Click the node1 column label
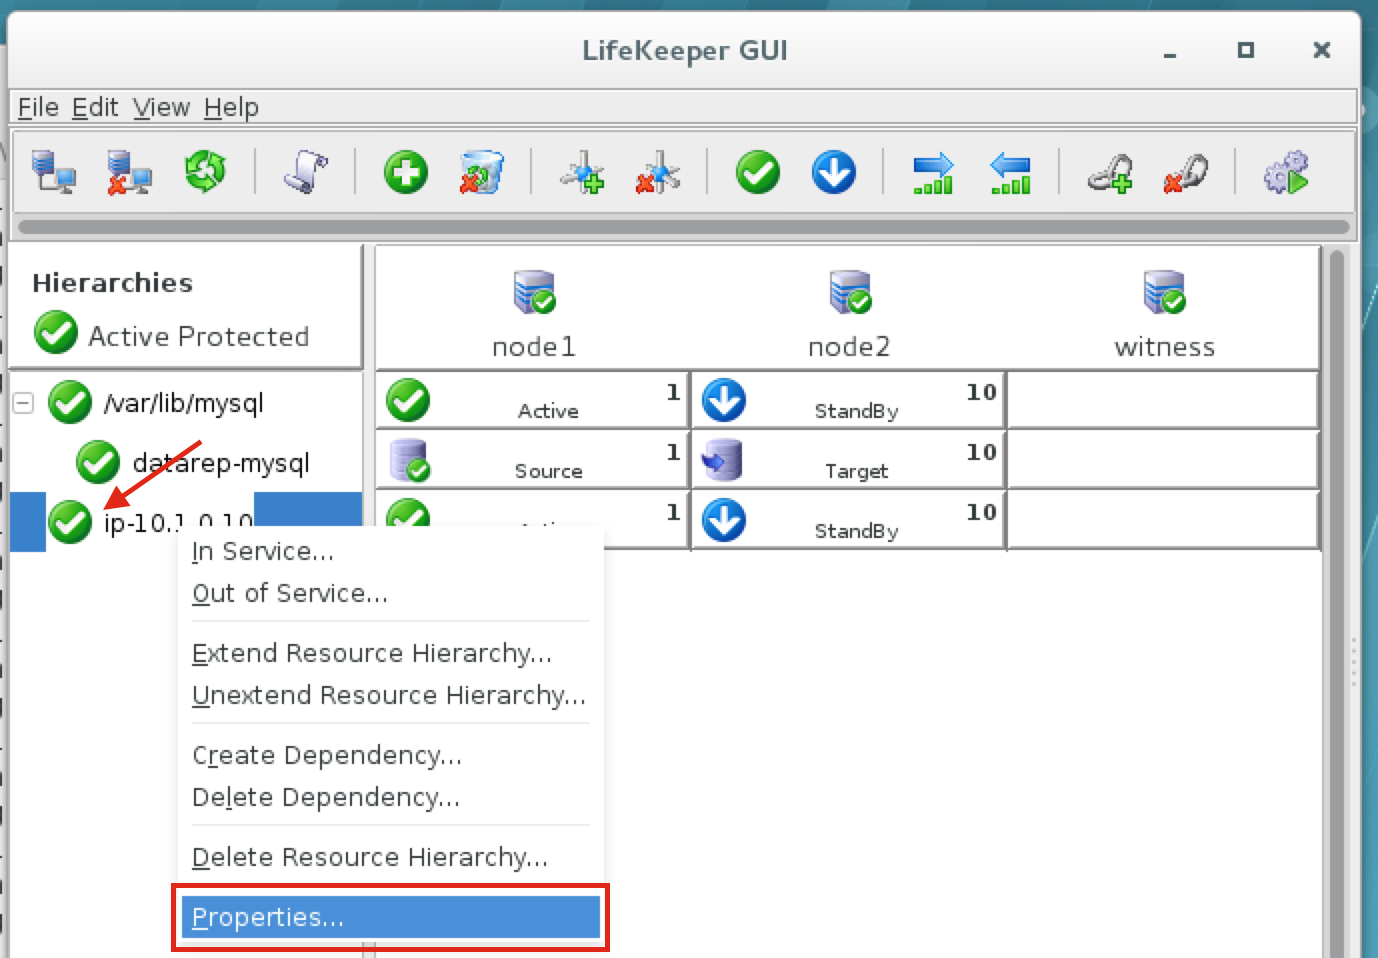1378x958 pixels. pyautogui.click(x=534, y=347)
